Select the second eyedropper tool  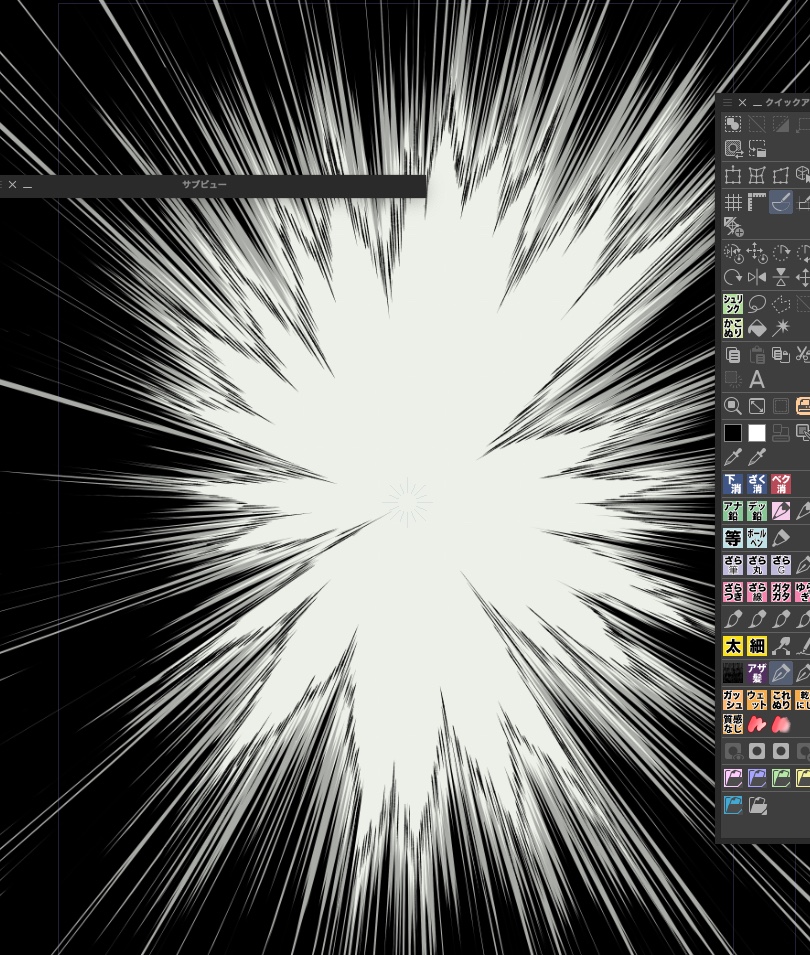[757, 457]
